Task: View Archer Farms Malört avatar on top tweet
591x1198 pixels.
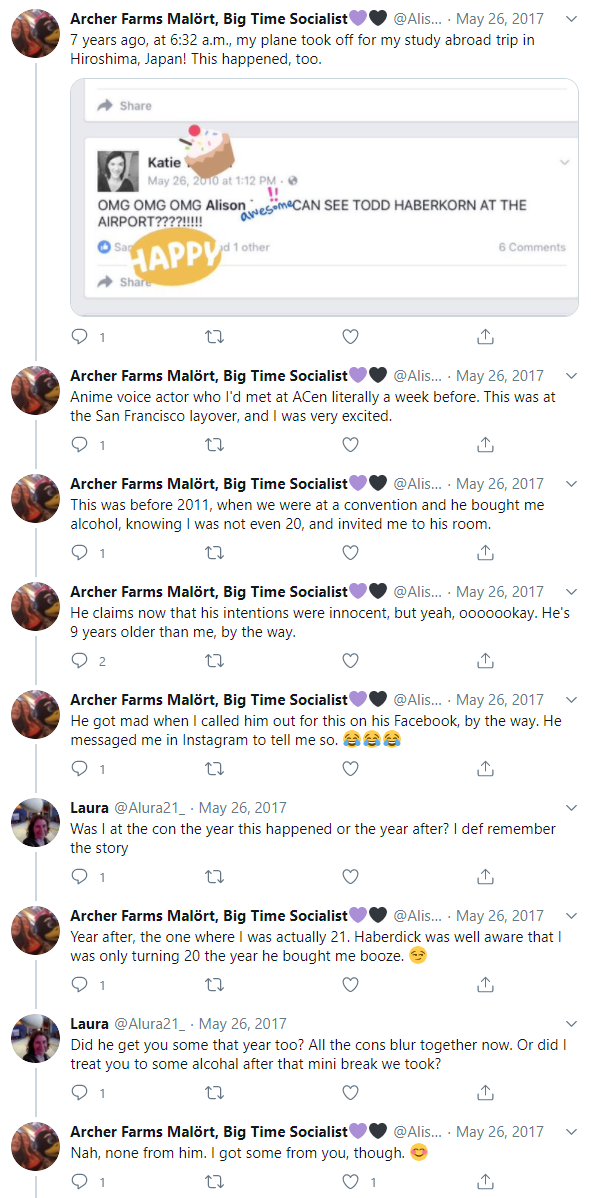Action: pos(35,31)
